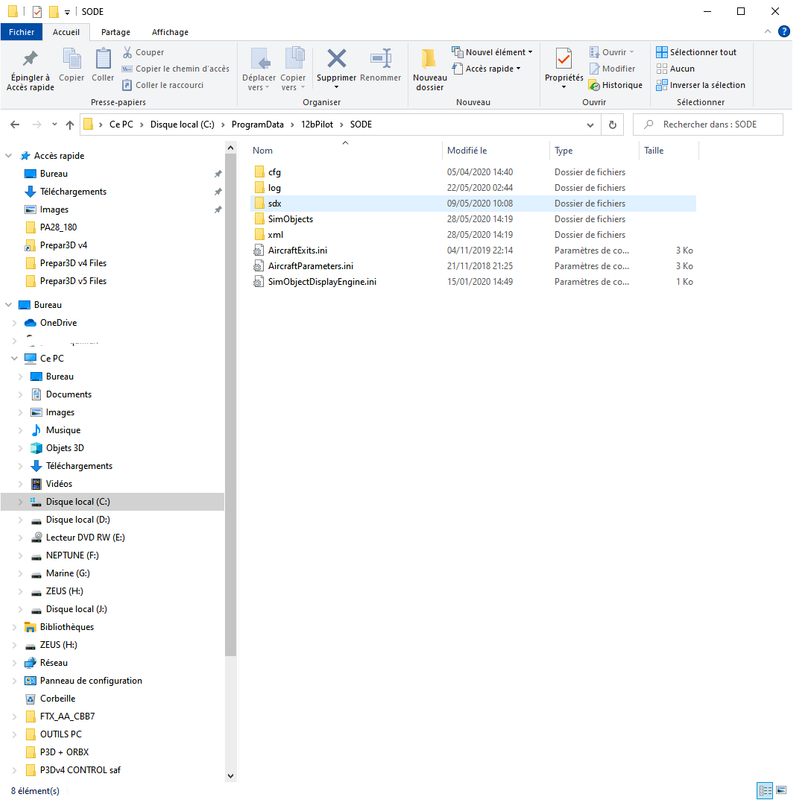The height and width of the screenshot is (800, 793).
Task: Click ProgramData in address path
Action: [257, 124]
